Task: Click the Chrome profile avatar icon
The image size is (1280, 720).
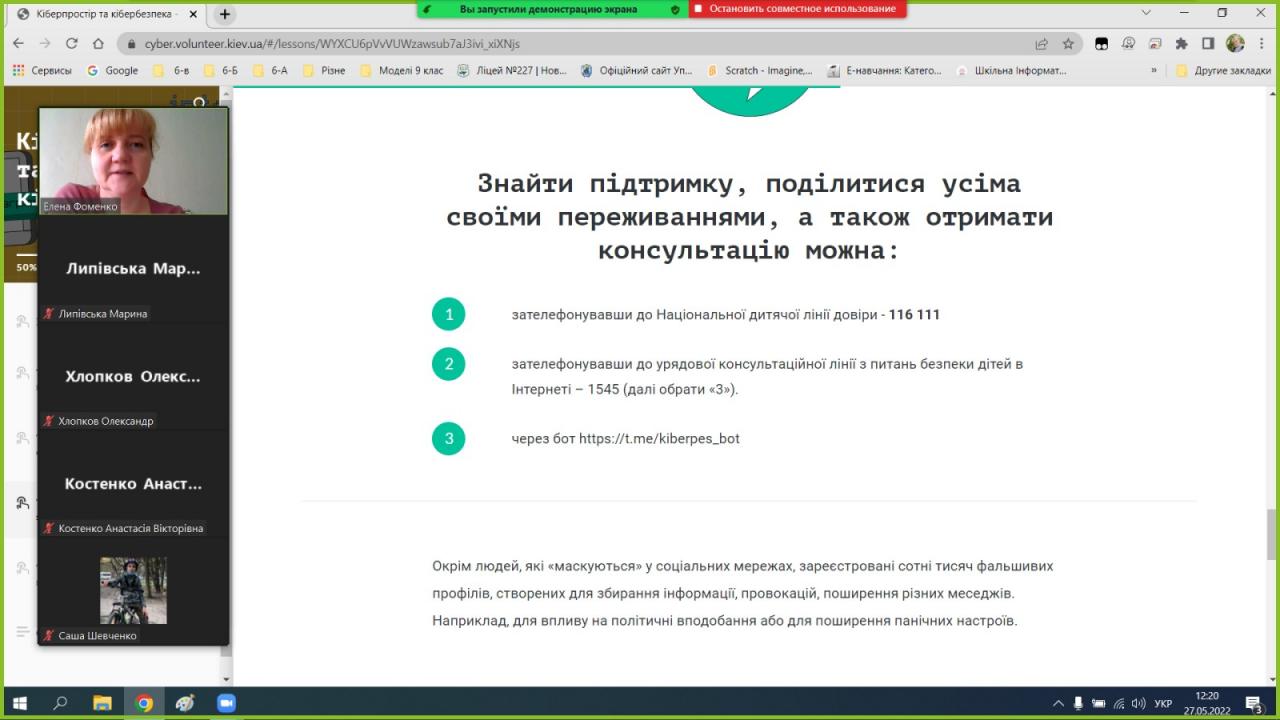Action: point(1235,44)
